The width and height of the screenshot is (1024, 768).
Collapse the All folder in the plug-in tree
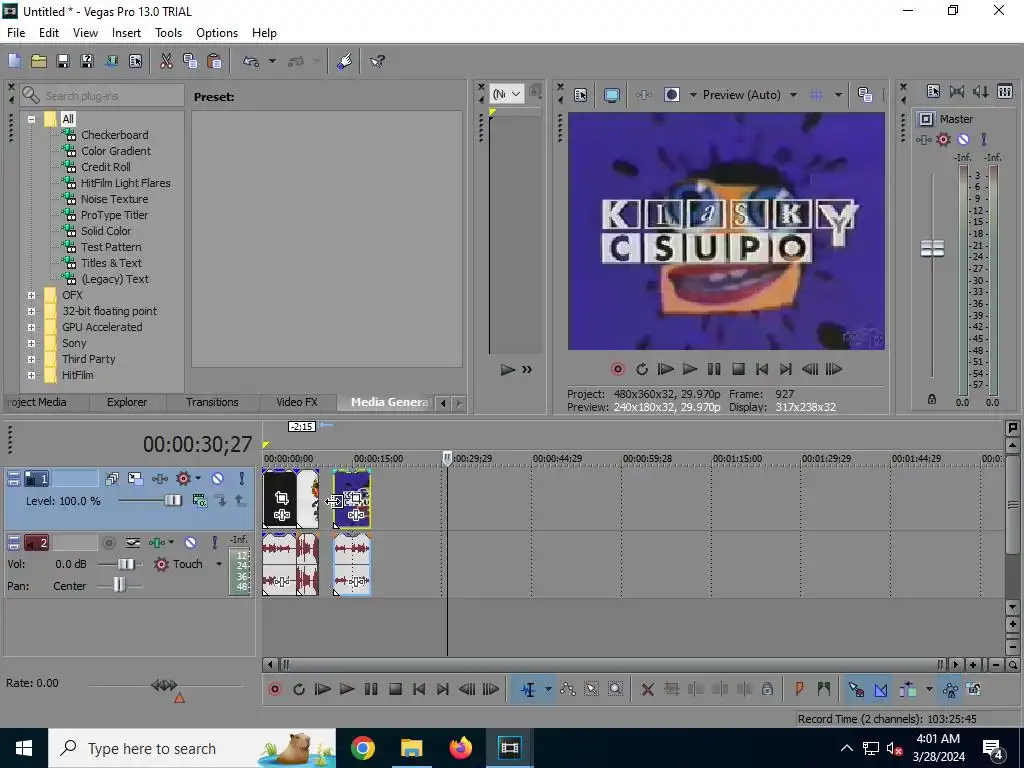(x=31, y=120)
